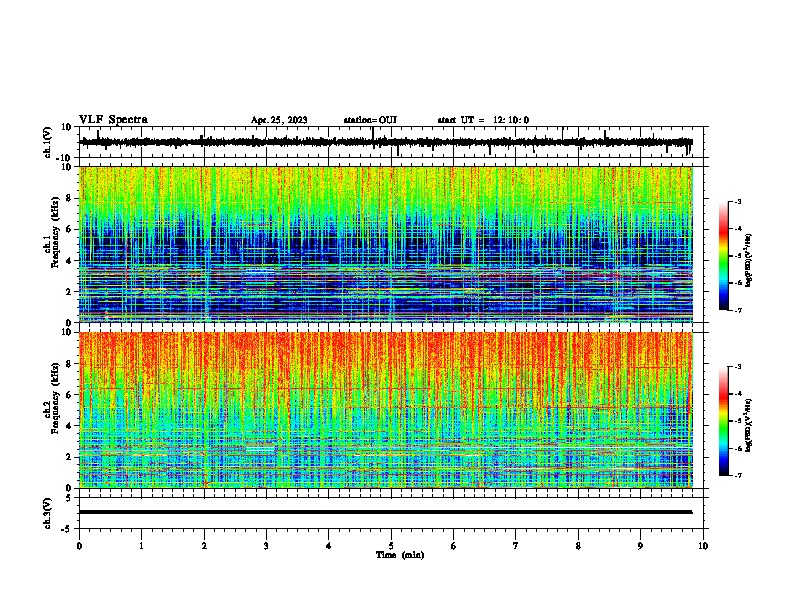Click time axis tick label "1"
The height and width of the screenshot is (612, 792).
(x=141, y=546)
